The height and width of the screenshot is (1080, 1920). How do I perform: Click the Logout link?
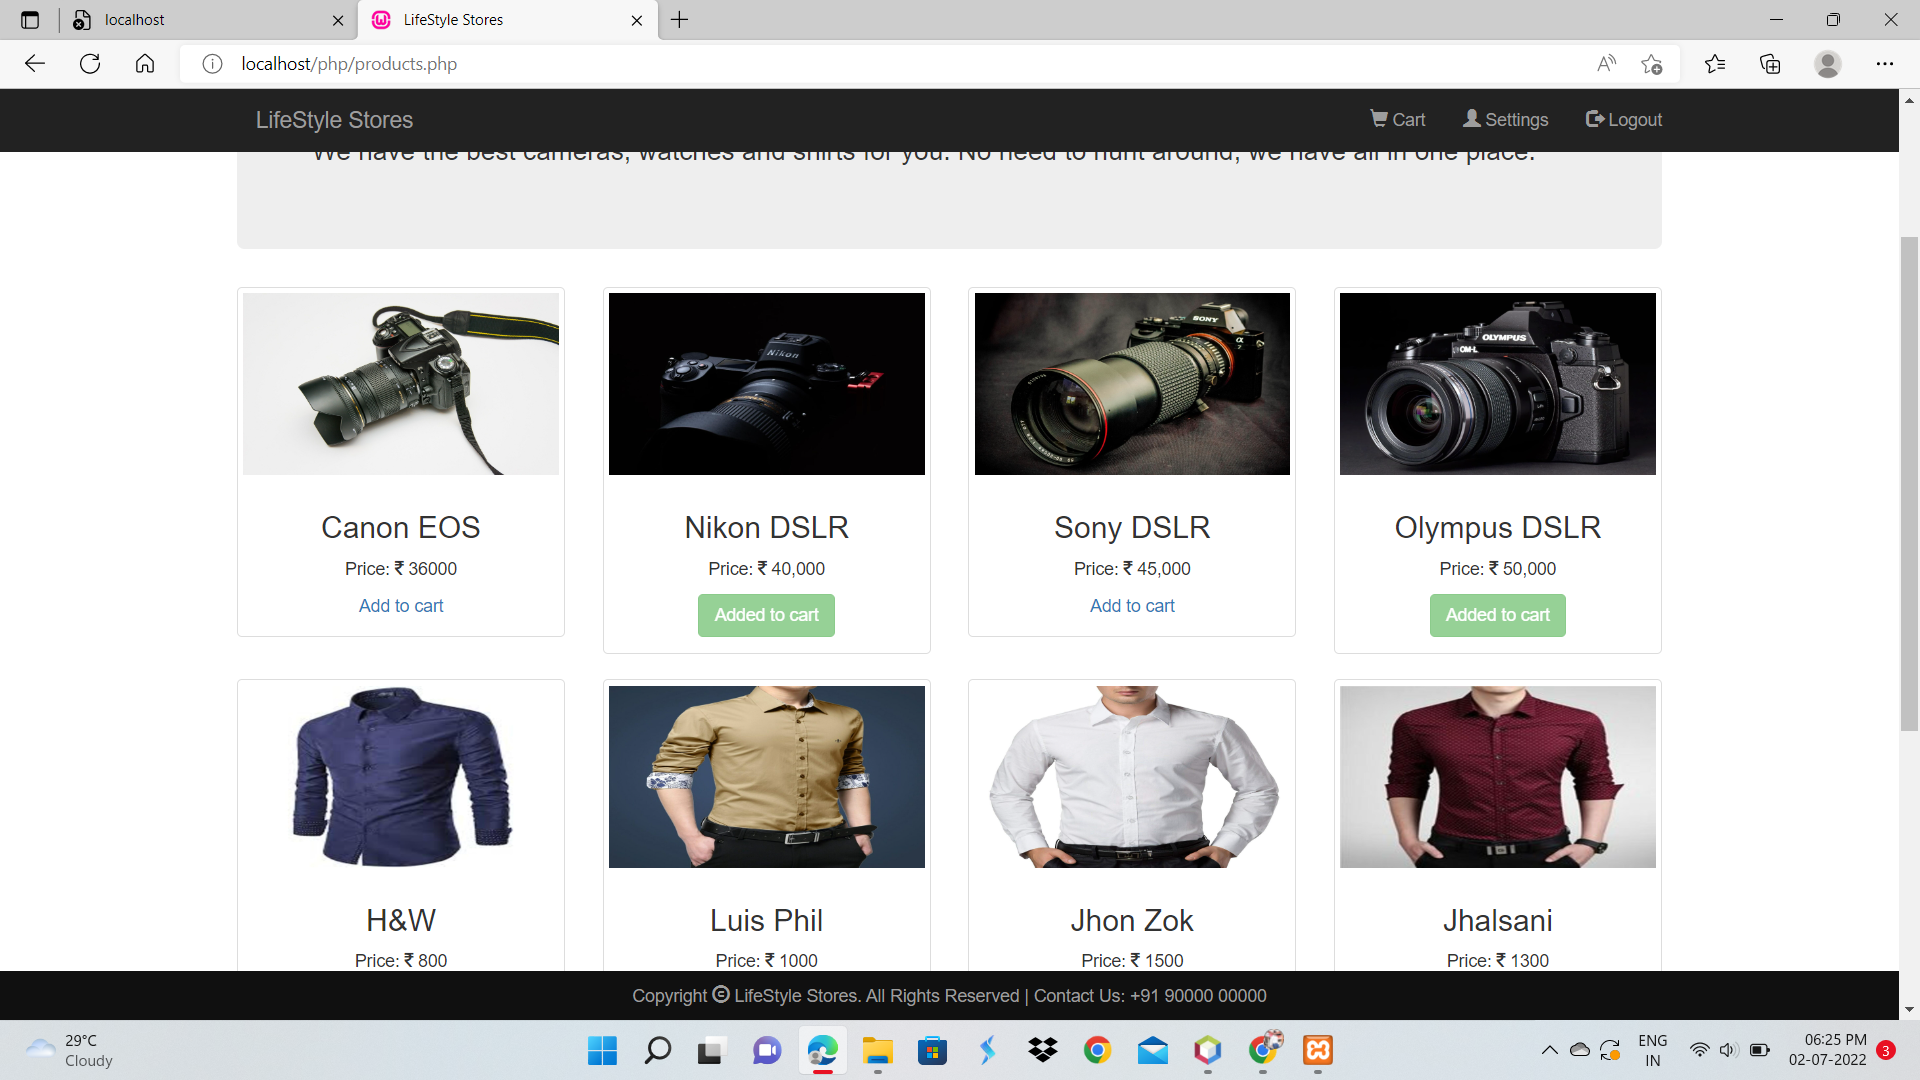tap(1623, 120)
